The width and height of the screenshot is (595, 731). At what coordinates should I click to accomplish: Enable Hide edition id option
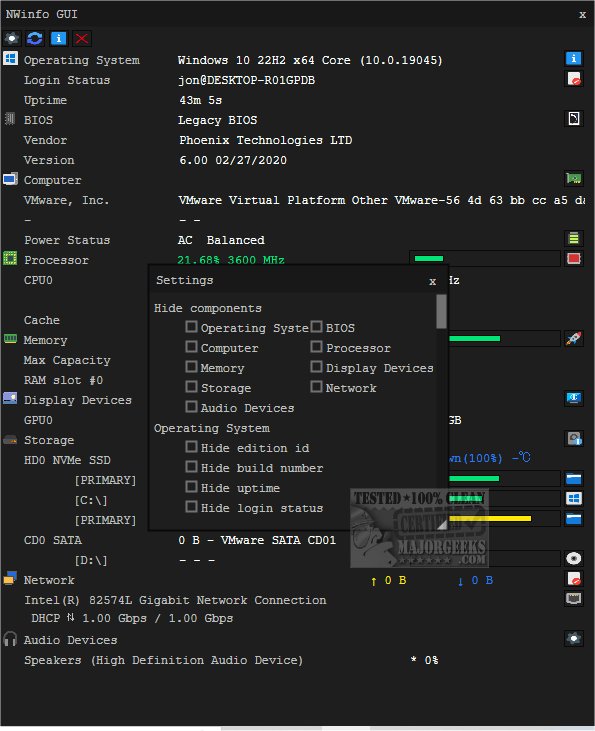[x=191, y=447]
